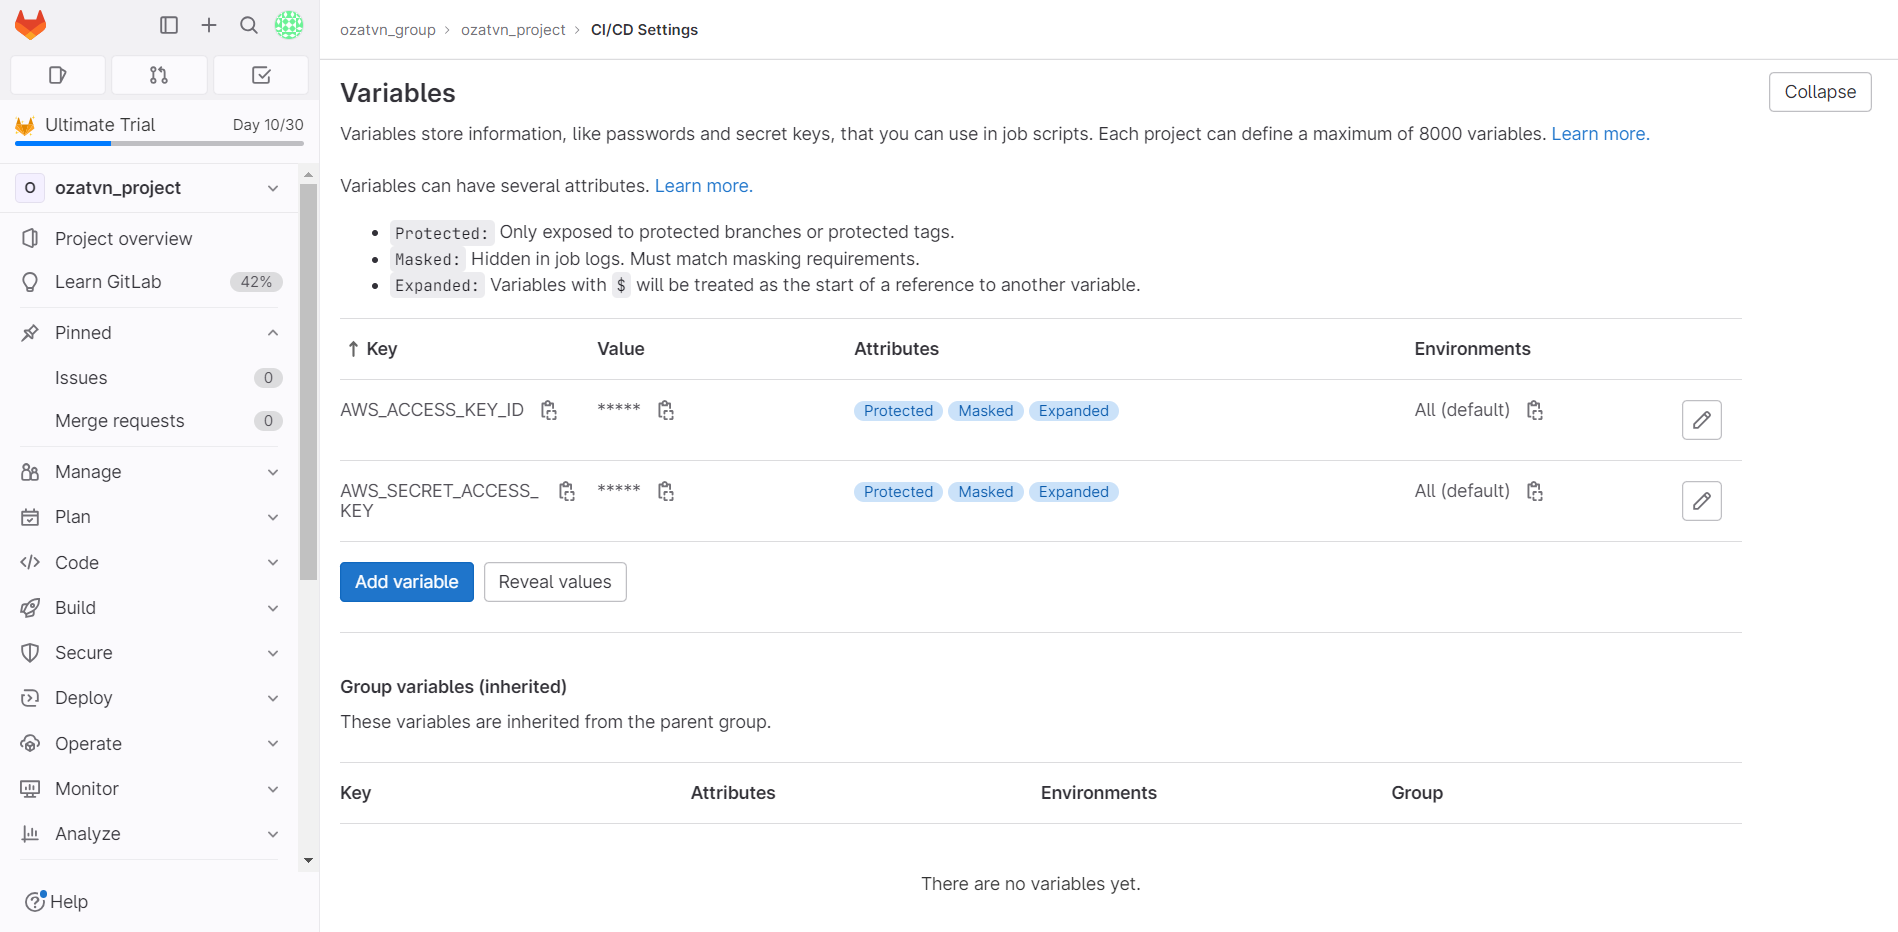The height and width of the screenshot is (932, 1898).
Task: Click Reveal values
Action: 554,581
